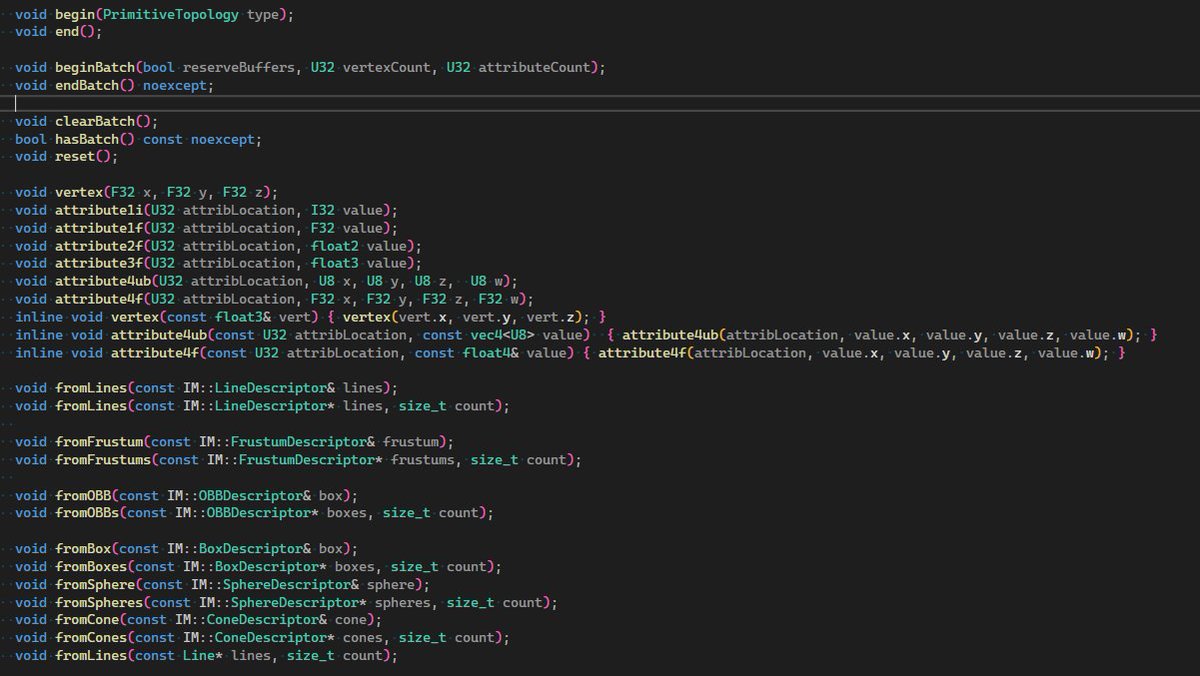Click the 'hasBatch' function name
This screenshot has height=676, width=1200.
87,139
